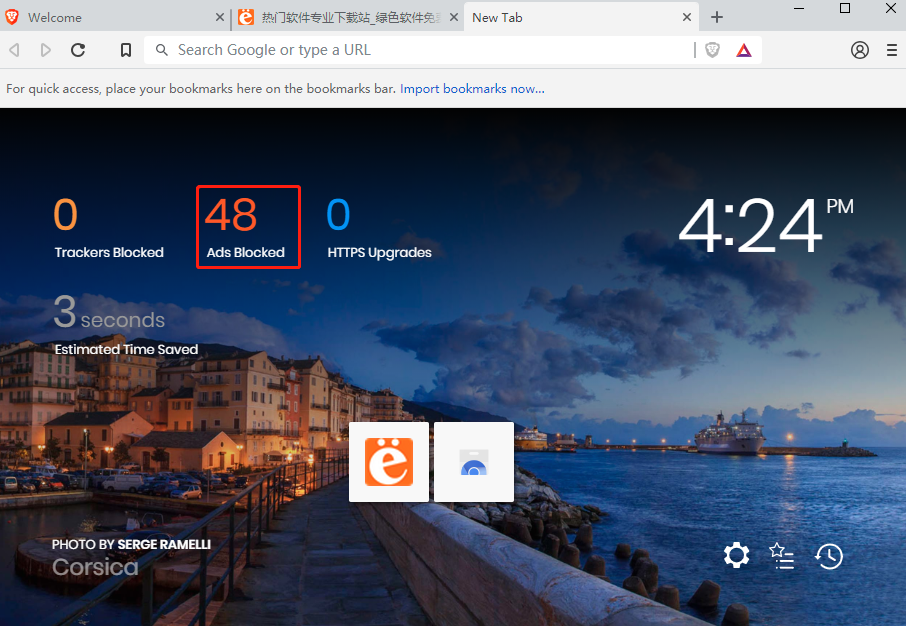906x626 pixels.
Task: Open the hamburger main menu
Action: (x=892, y=50)
